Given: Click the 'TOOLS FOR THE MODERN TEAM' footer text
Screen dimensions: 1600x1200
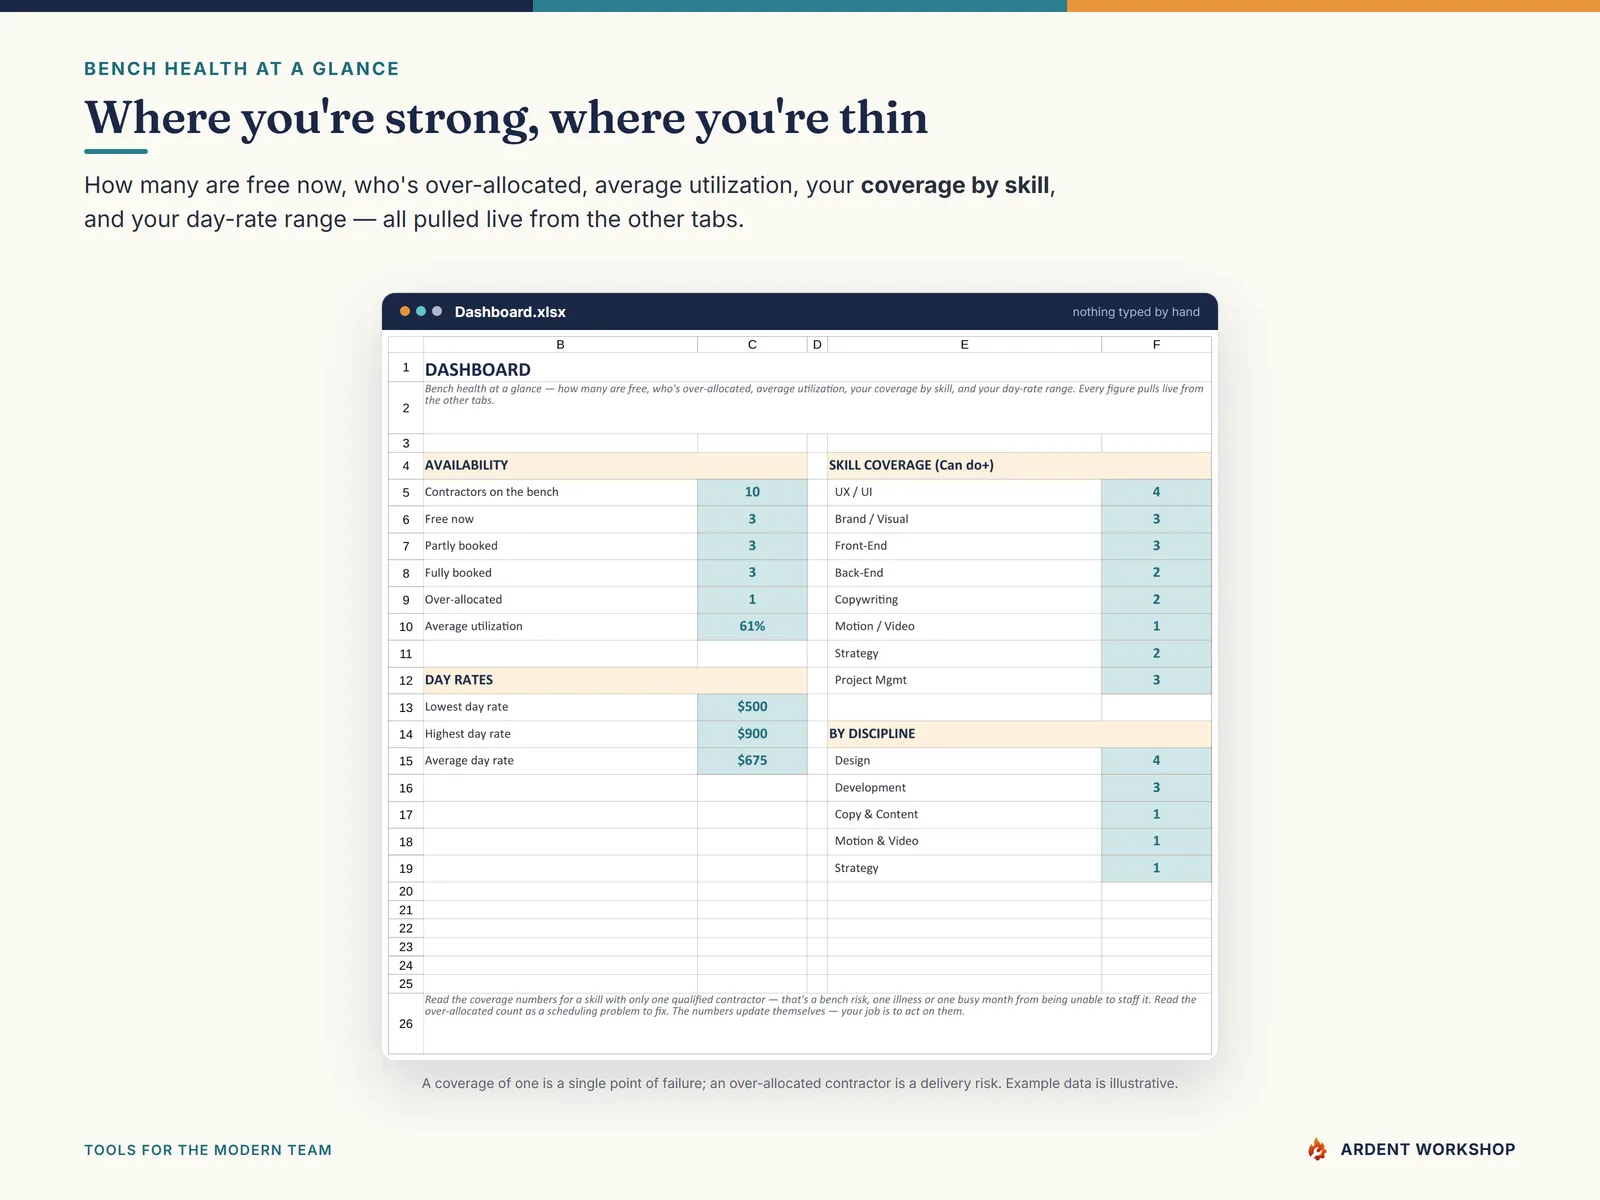Looking at the screenshot, I should 208,1150.
